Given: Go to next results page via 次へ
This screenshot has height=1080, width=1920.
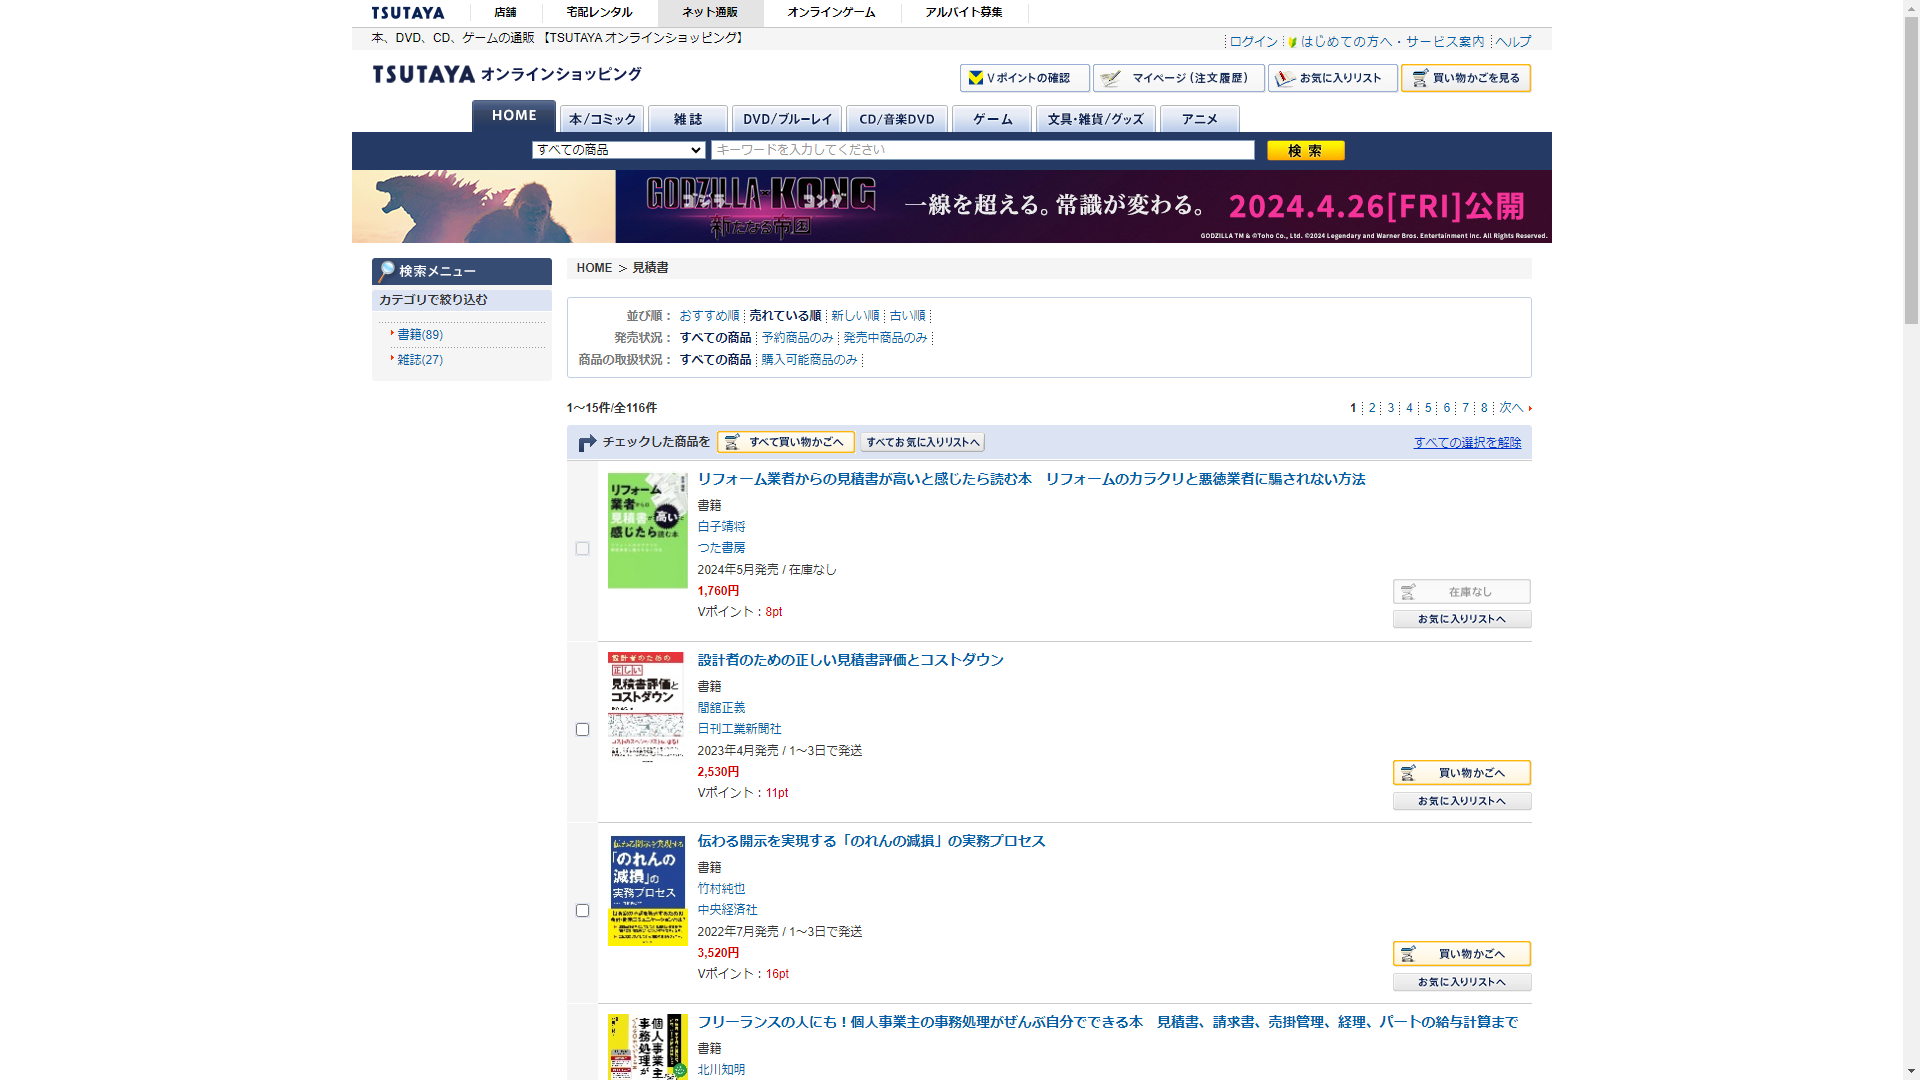Looking at the screenshot, I should point(1511,408).
